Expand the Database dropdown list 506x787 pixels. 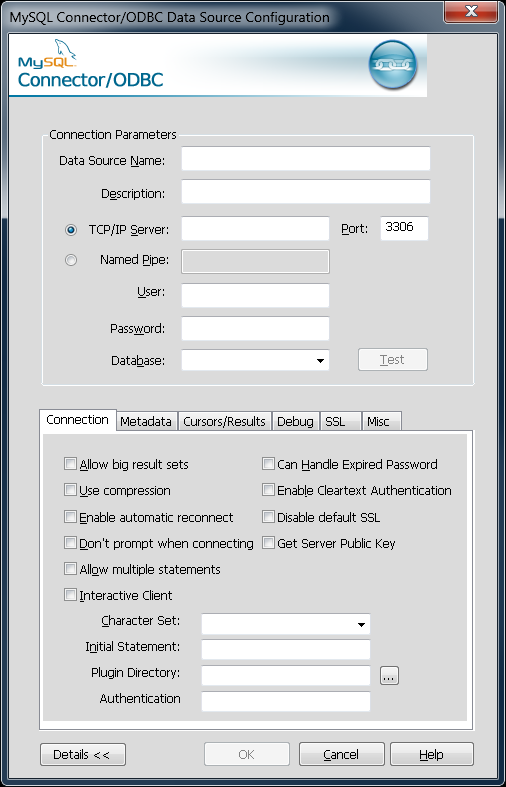tap(320, 360)
